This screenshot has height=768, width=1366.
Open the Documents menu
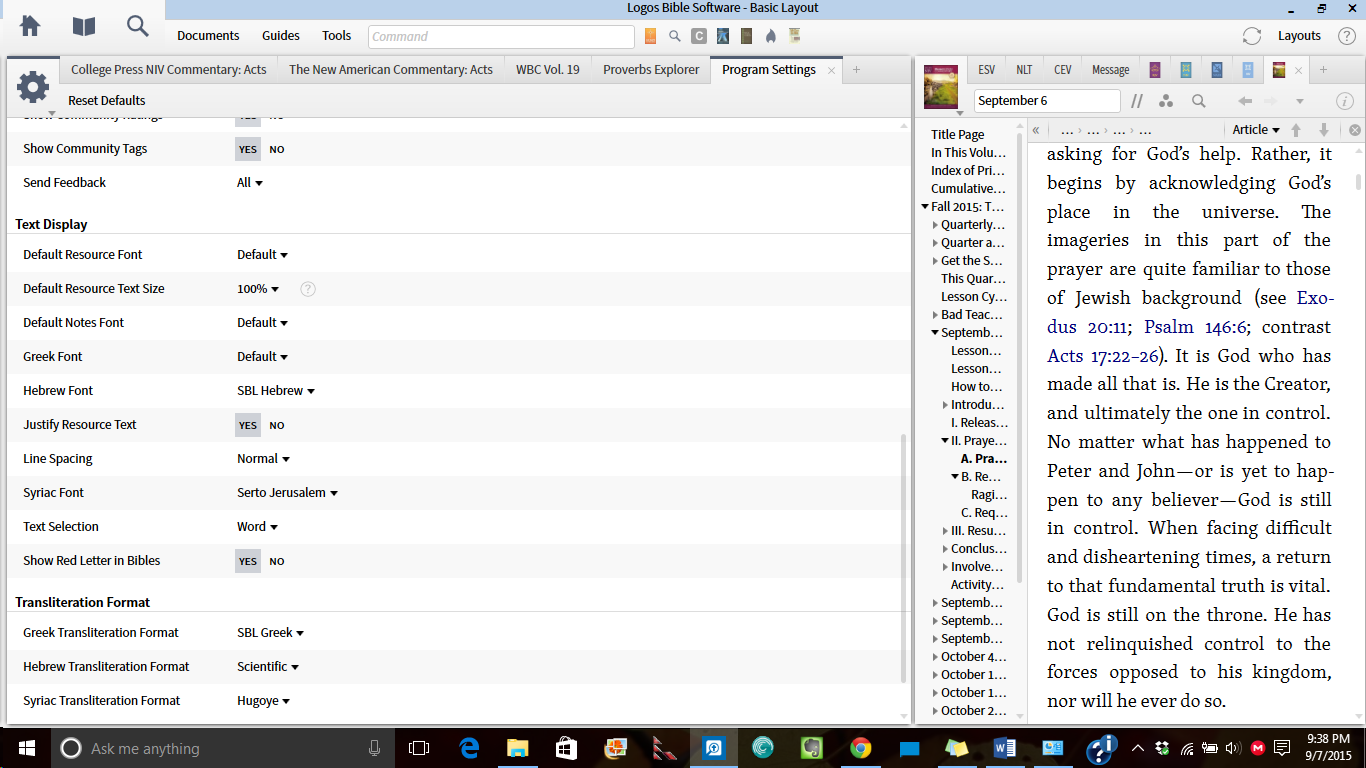(208, 36)
